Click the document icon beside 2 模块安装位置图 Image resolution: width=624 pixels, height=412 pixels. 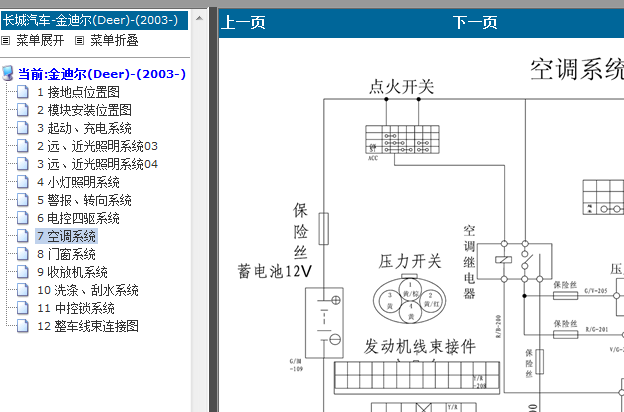(23, 110)
